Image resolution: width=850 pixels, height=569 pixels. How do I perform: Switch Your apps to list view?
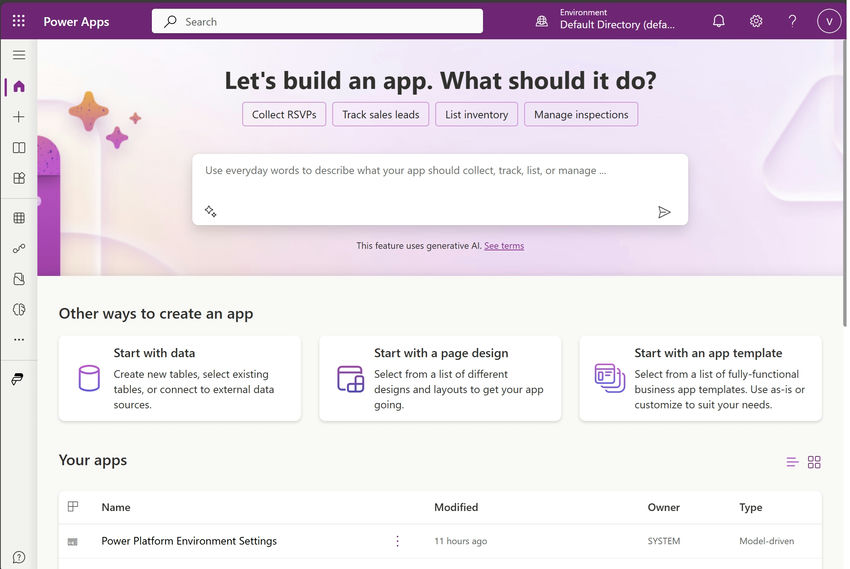(792, 462)
